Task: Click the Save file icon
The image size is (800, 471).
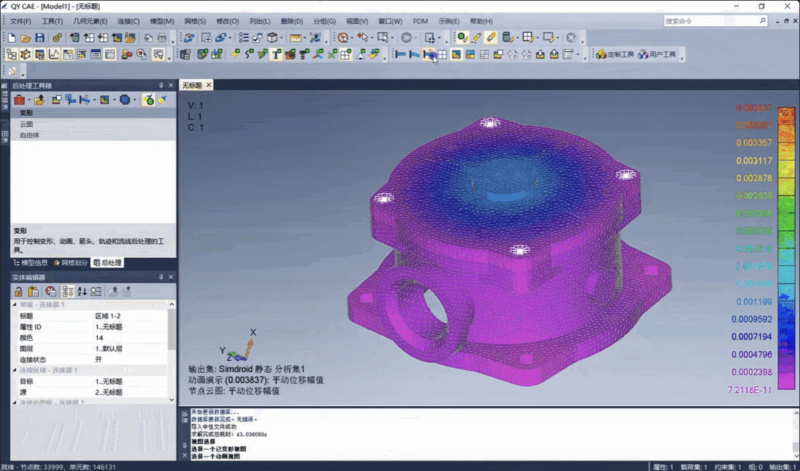Action: coord(42,38)
